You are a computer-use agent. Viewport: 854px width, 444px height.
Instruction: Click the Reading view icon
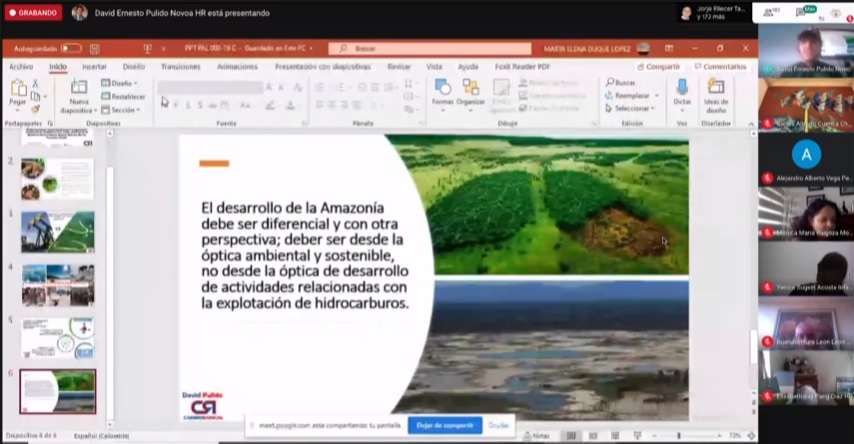(615, 436)
